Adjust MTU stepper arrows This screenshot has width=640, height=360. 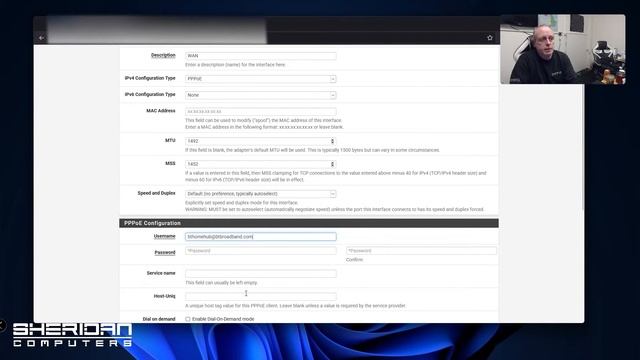(x=333, y=141)
